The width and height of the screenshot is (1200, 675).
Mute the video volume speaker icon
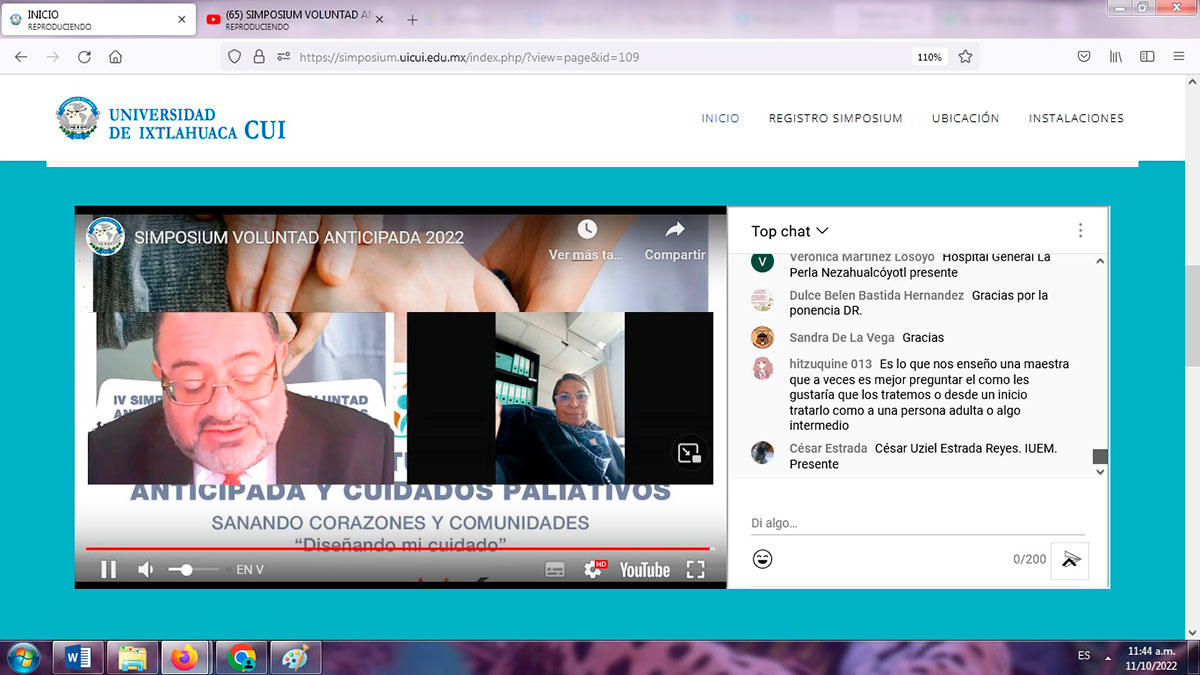(146, 570)
